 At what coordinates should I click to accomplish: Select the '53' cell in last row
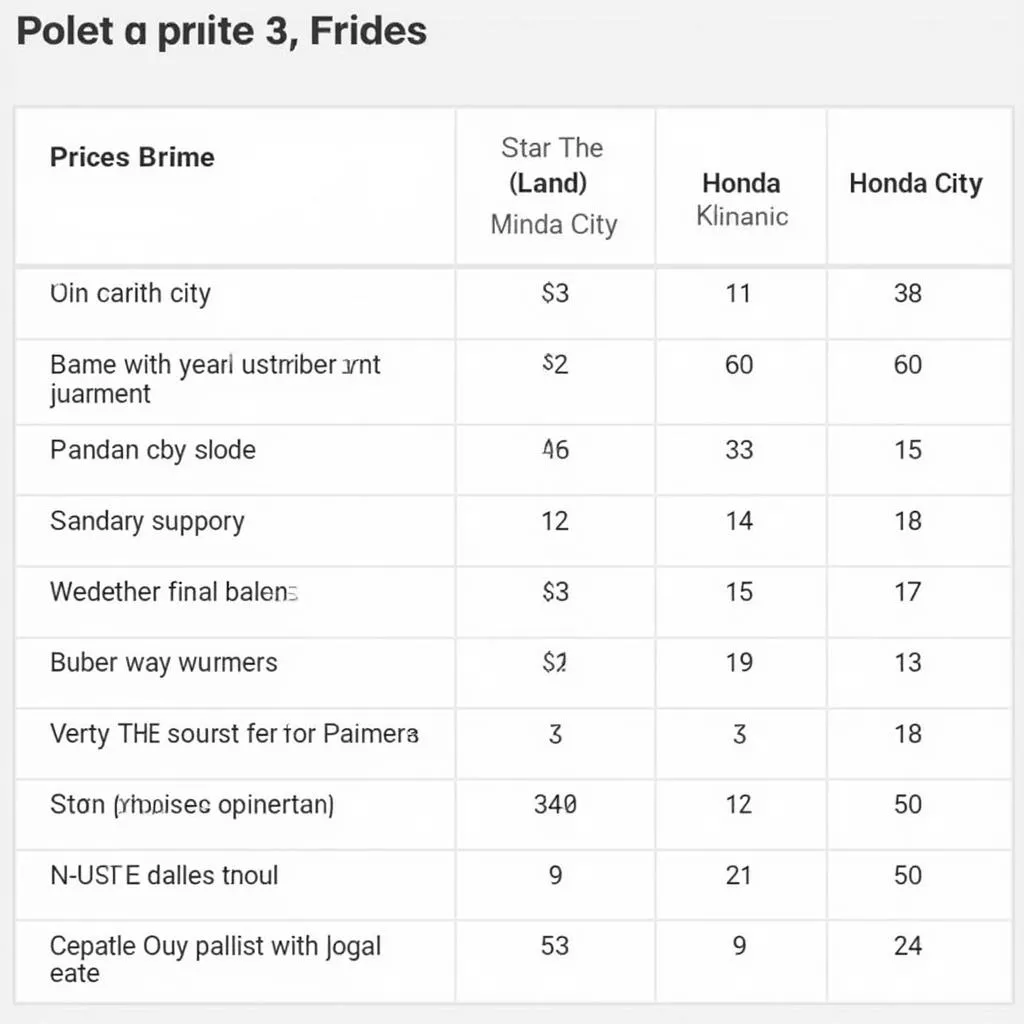click(555, 946)
